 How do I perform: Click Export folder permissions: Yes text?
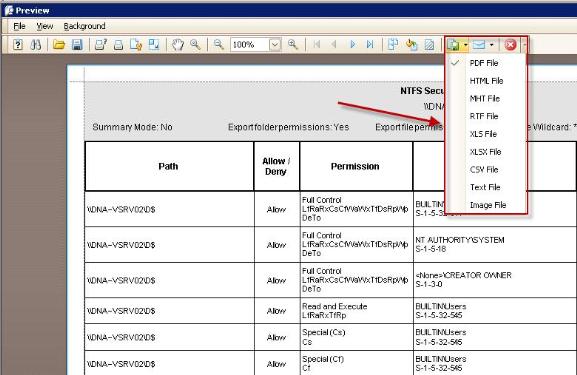tap(288, 127)
